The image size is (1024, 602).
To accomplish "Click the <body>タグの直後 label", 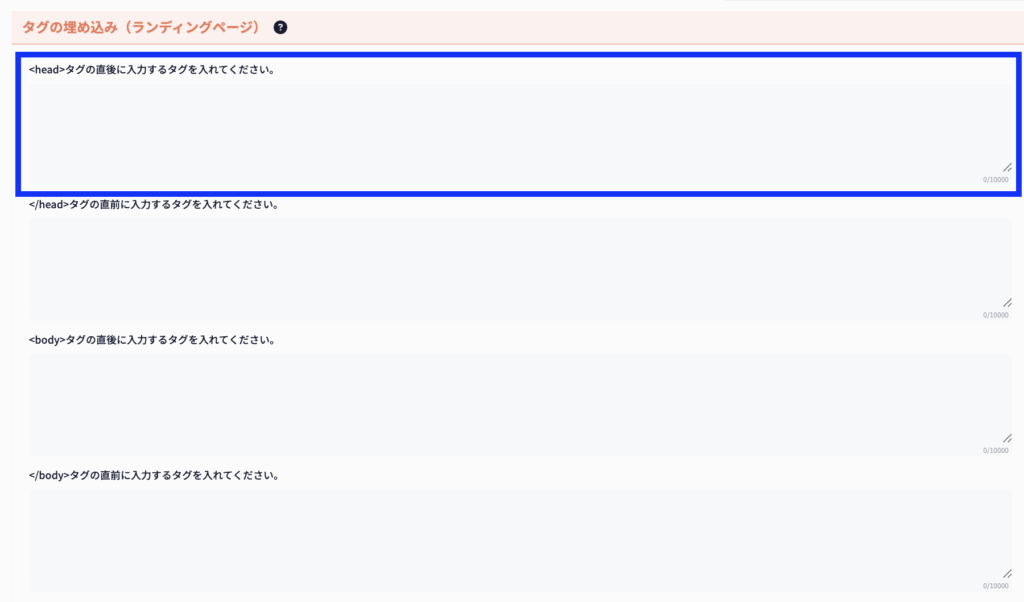I will (x=152, y=340).
